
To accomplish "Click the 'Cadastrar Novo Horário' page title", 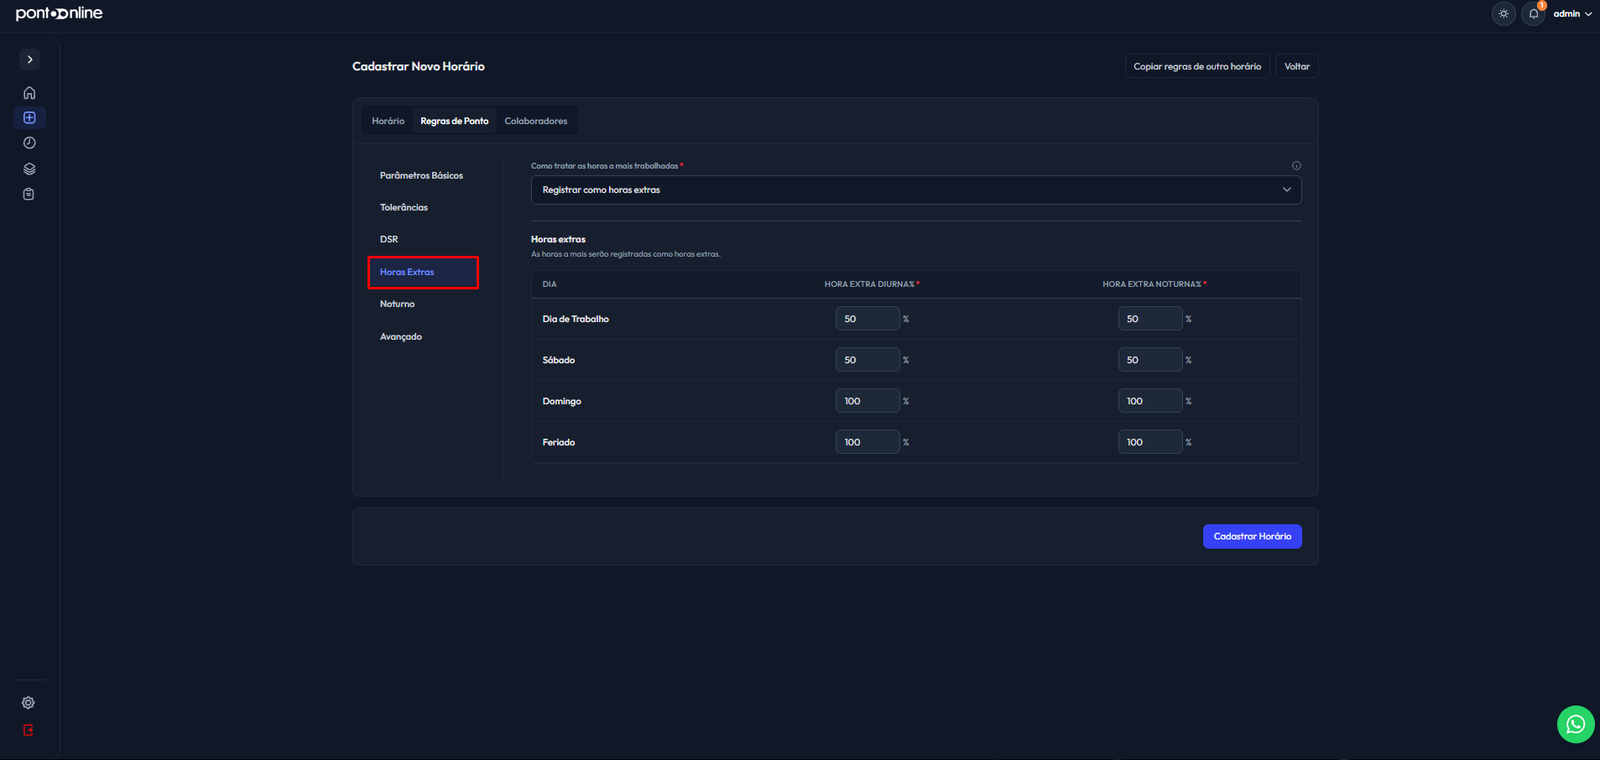I will click(x=418, y=66).
